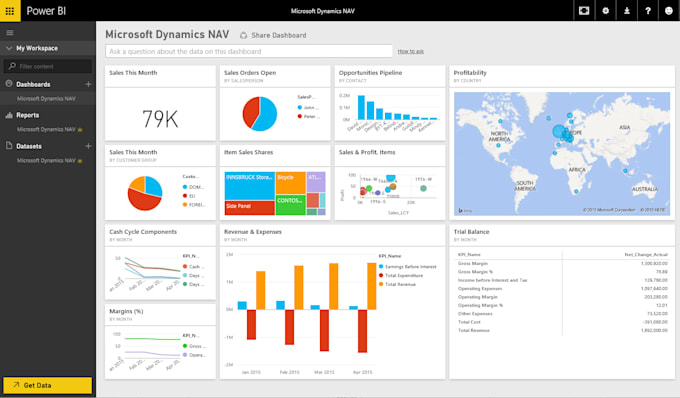This screenshot has width=680, height=398.
Task: Click the large Europe bubble on map
Action: click(x=559, y=131)
